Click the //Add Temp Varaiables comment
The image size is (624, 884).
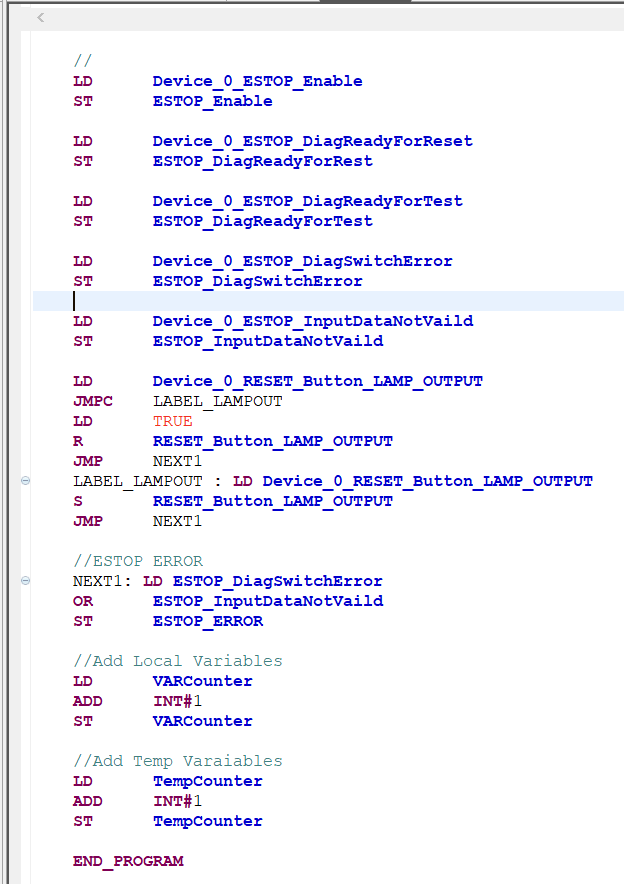(x=178, y=761)
